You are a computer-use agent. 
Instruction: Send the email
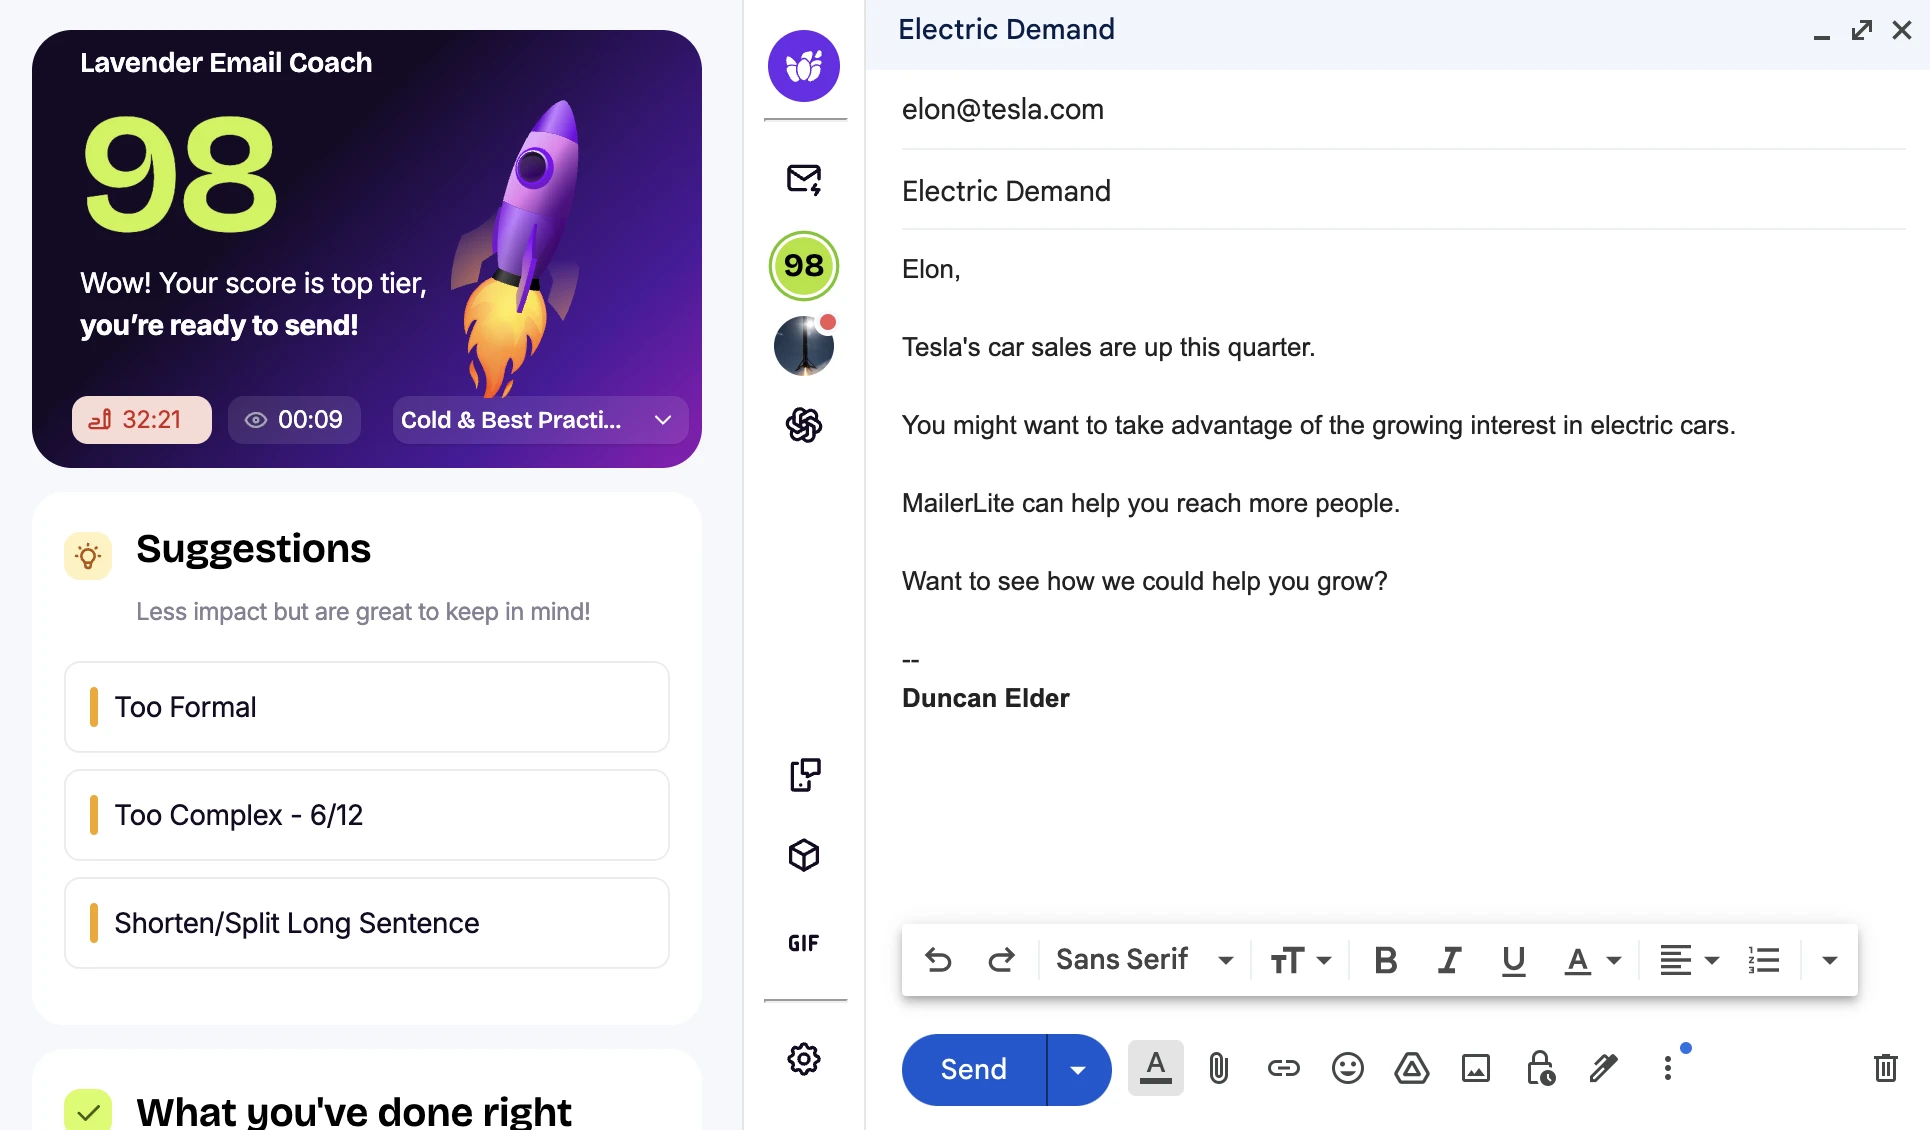coord(974,1069)
